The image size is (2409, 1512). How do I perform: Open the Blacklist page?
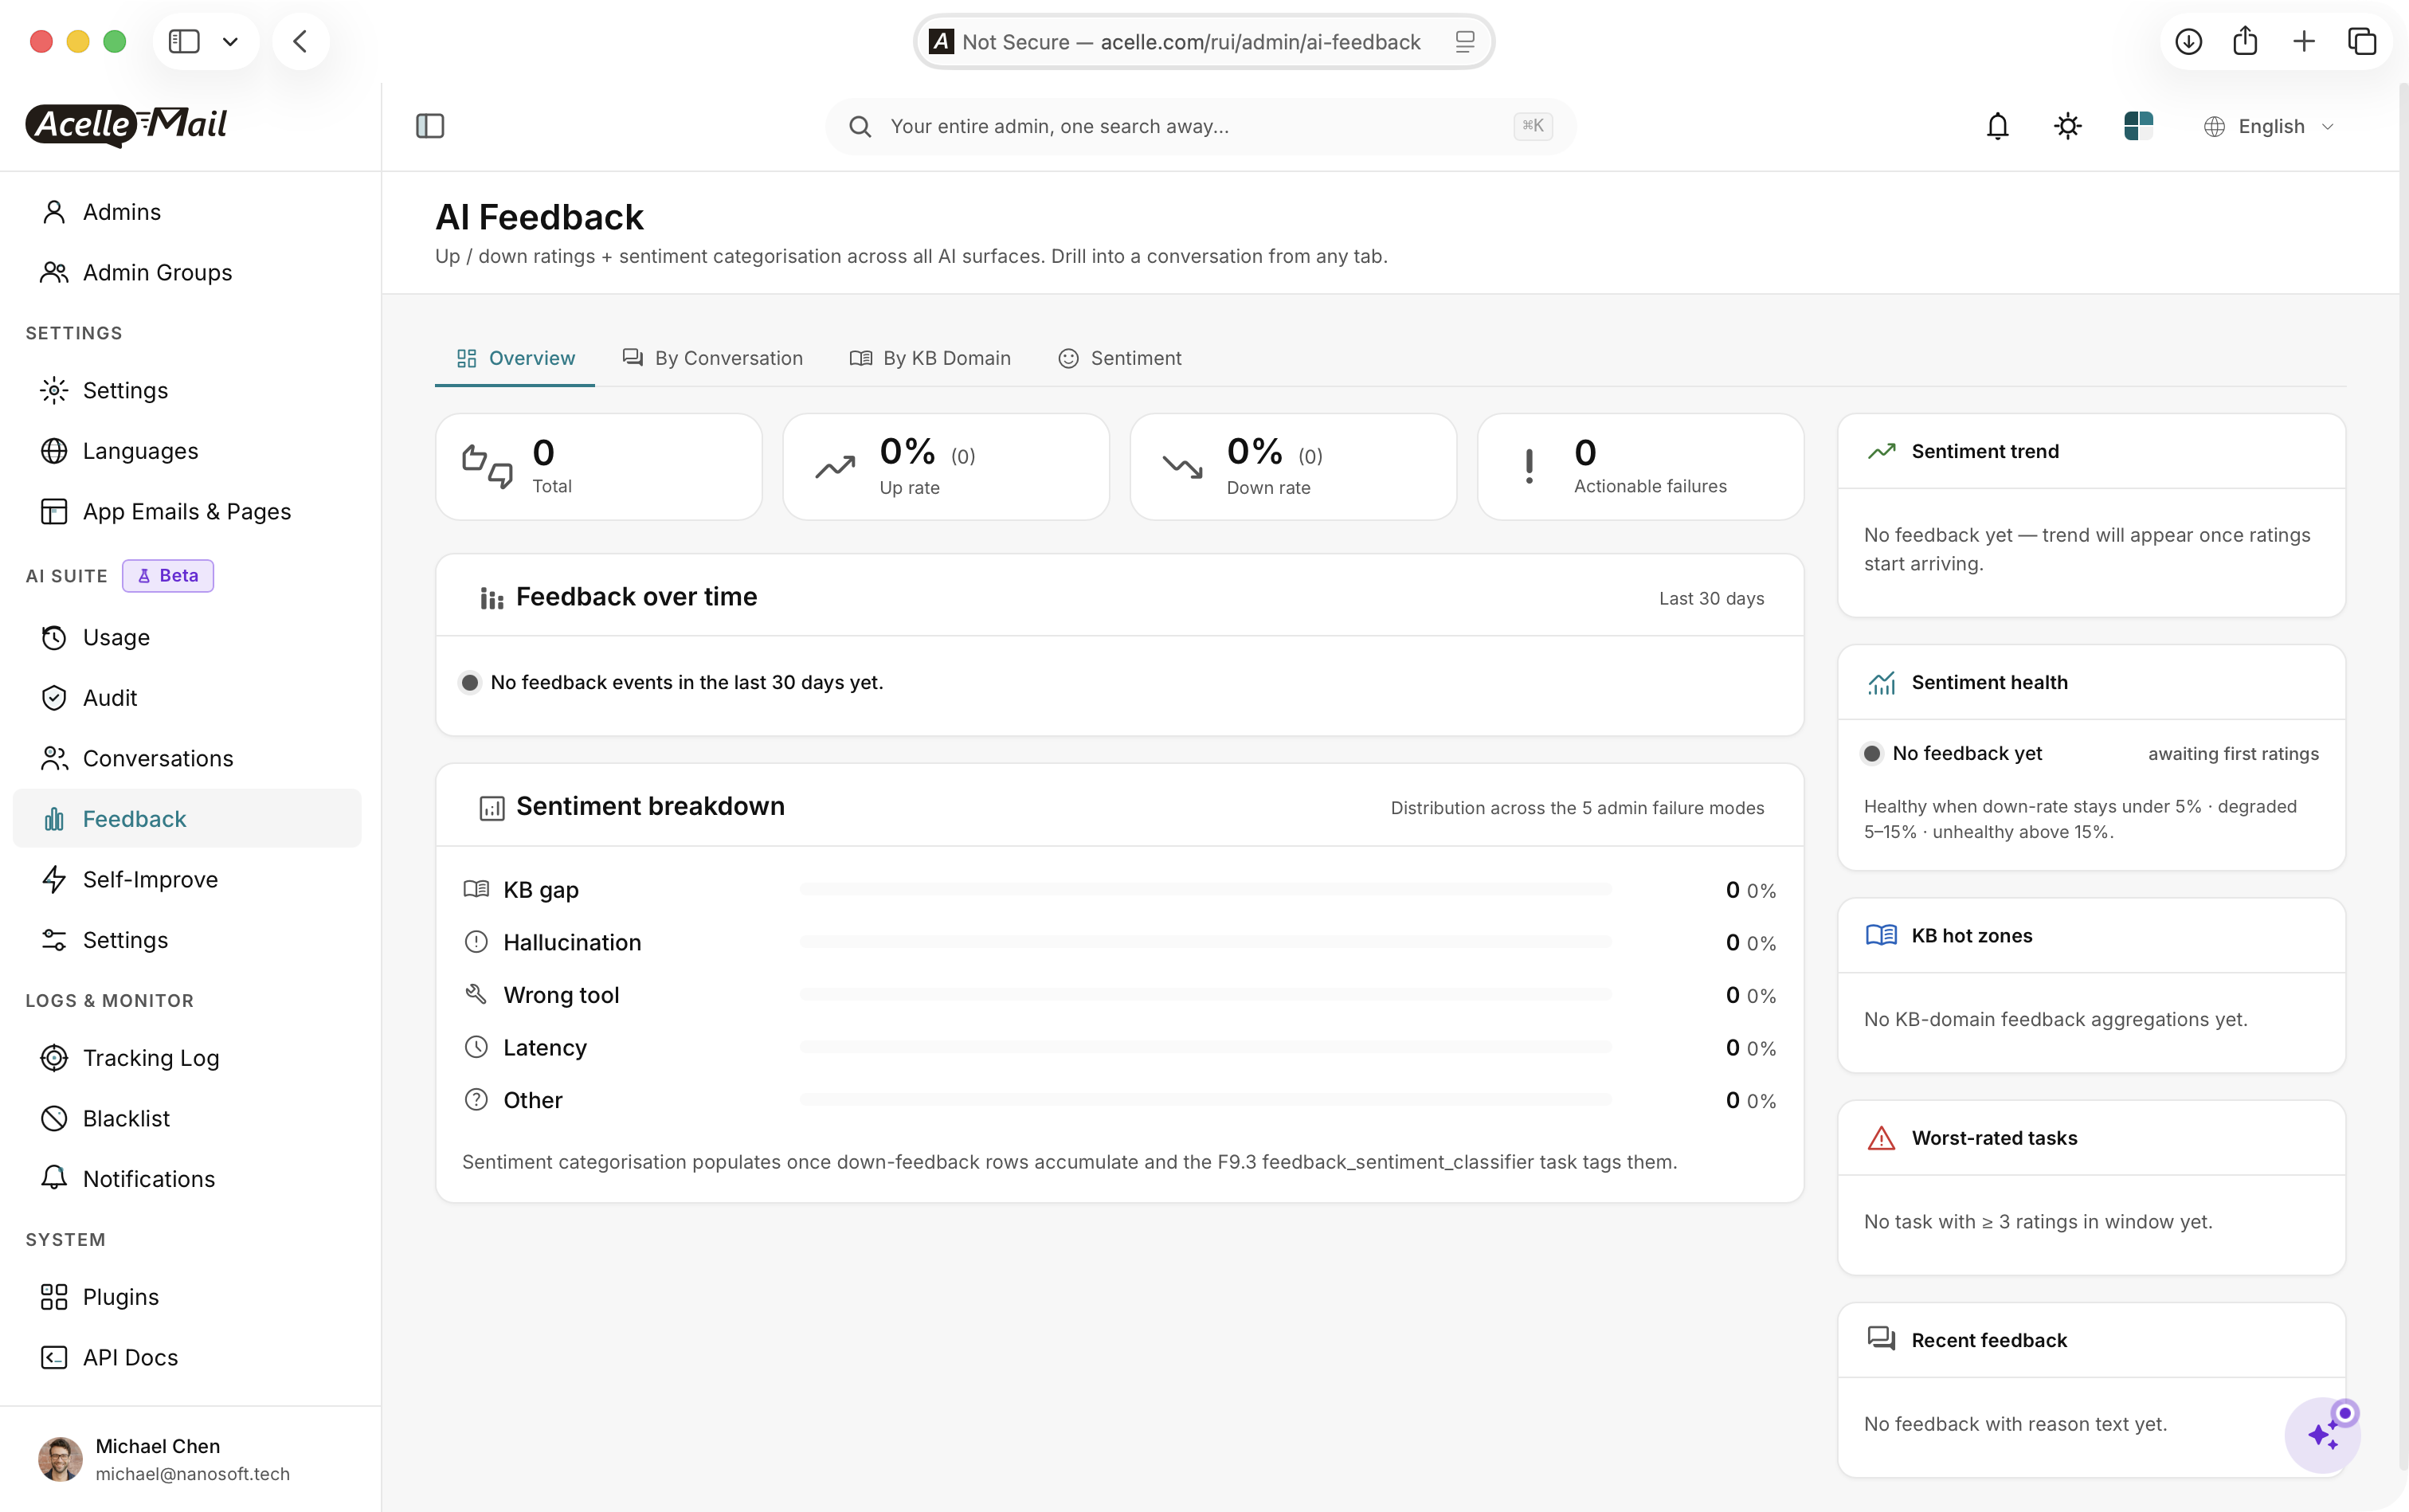click(187, 1118)
